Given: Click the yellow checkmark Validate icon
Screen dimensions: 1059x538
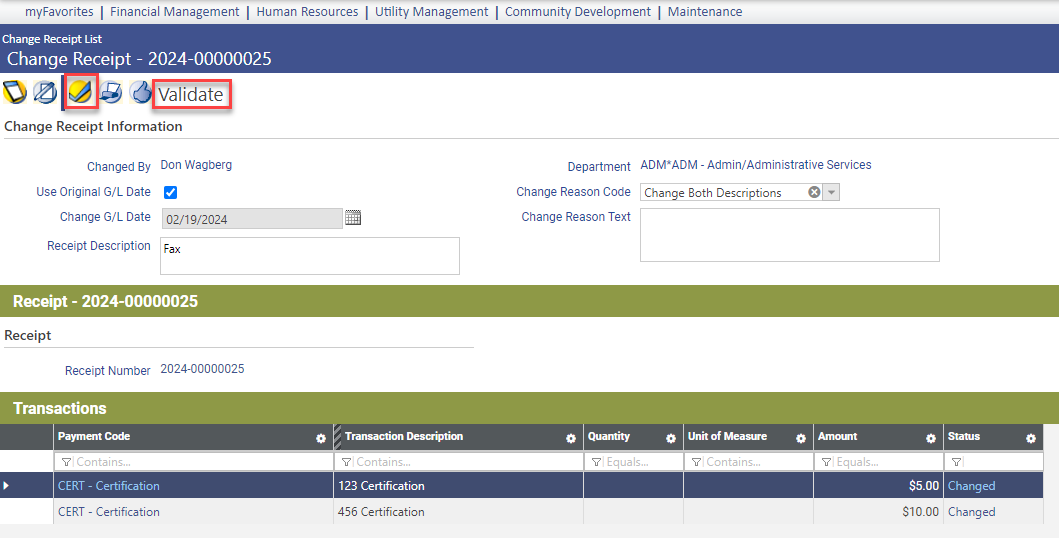Looking at the screenshot, I should [80, 92].
